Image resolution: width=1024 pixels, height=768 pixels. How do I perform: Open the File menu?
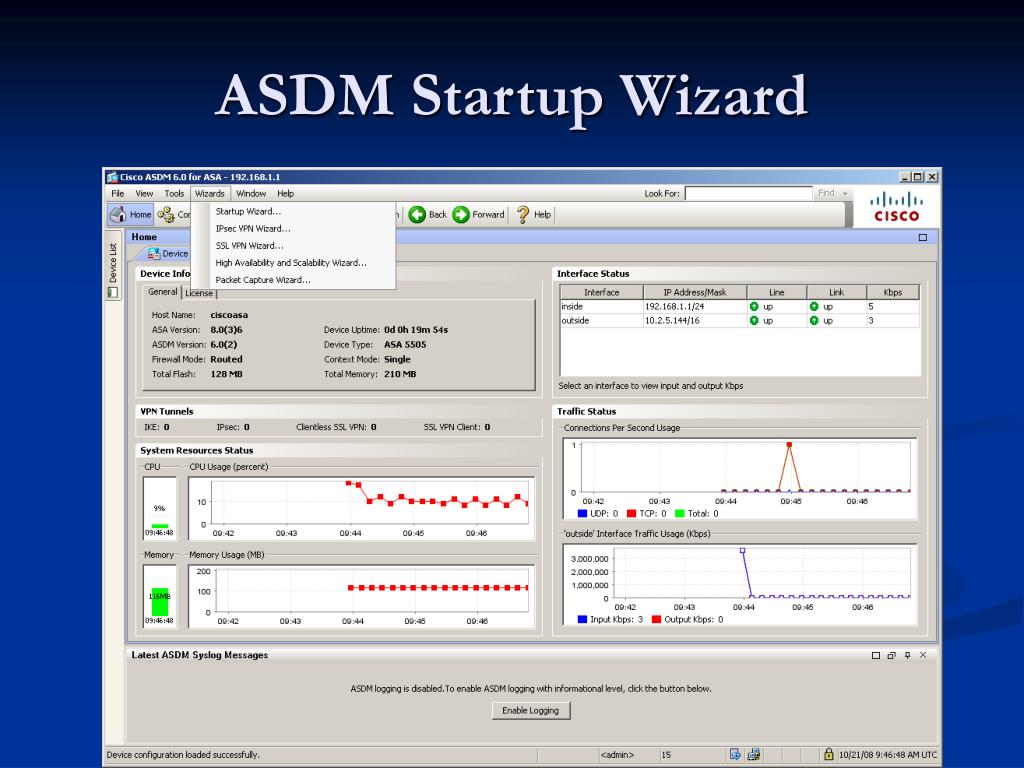[x=118, y=193]
